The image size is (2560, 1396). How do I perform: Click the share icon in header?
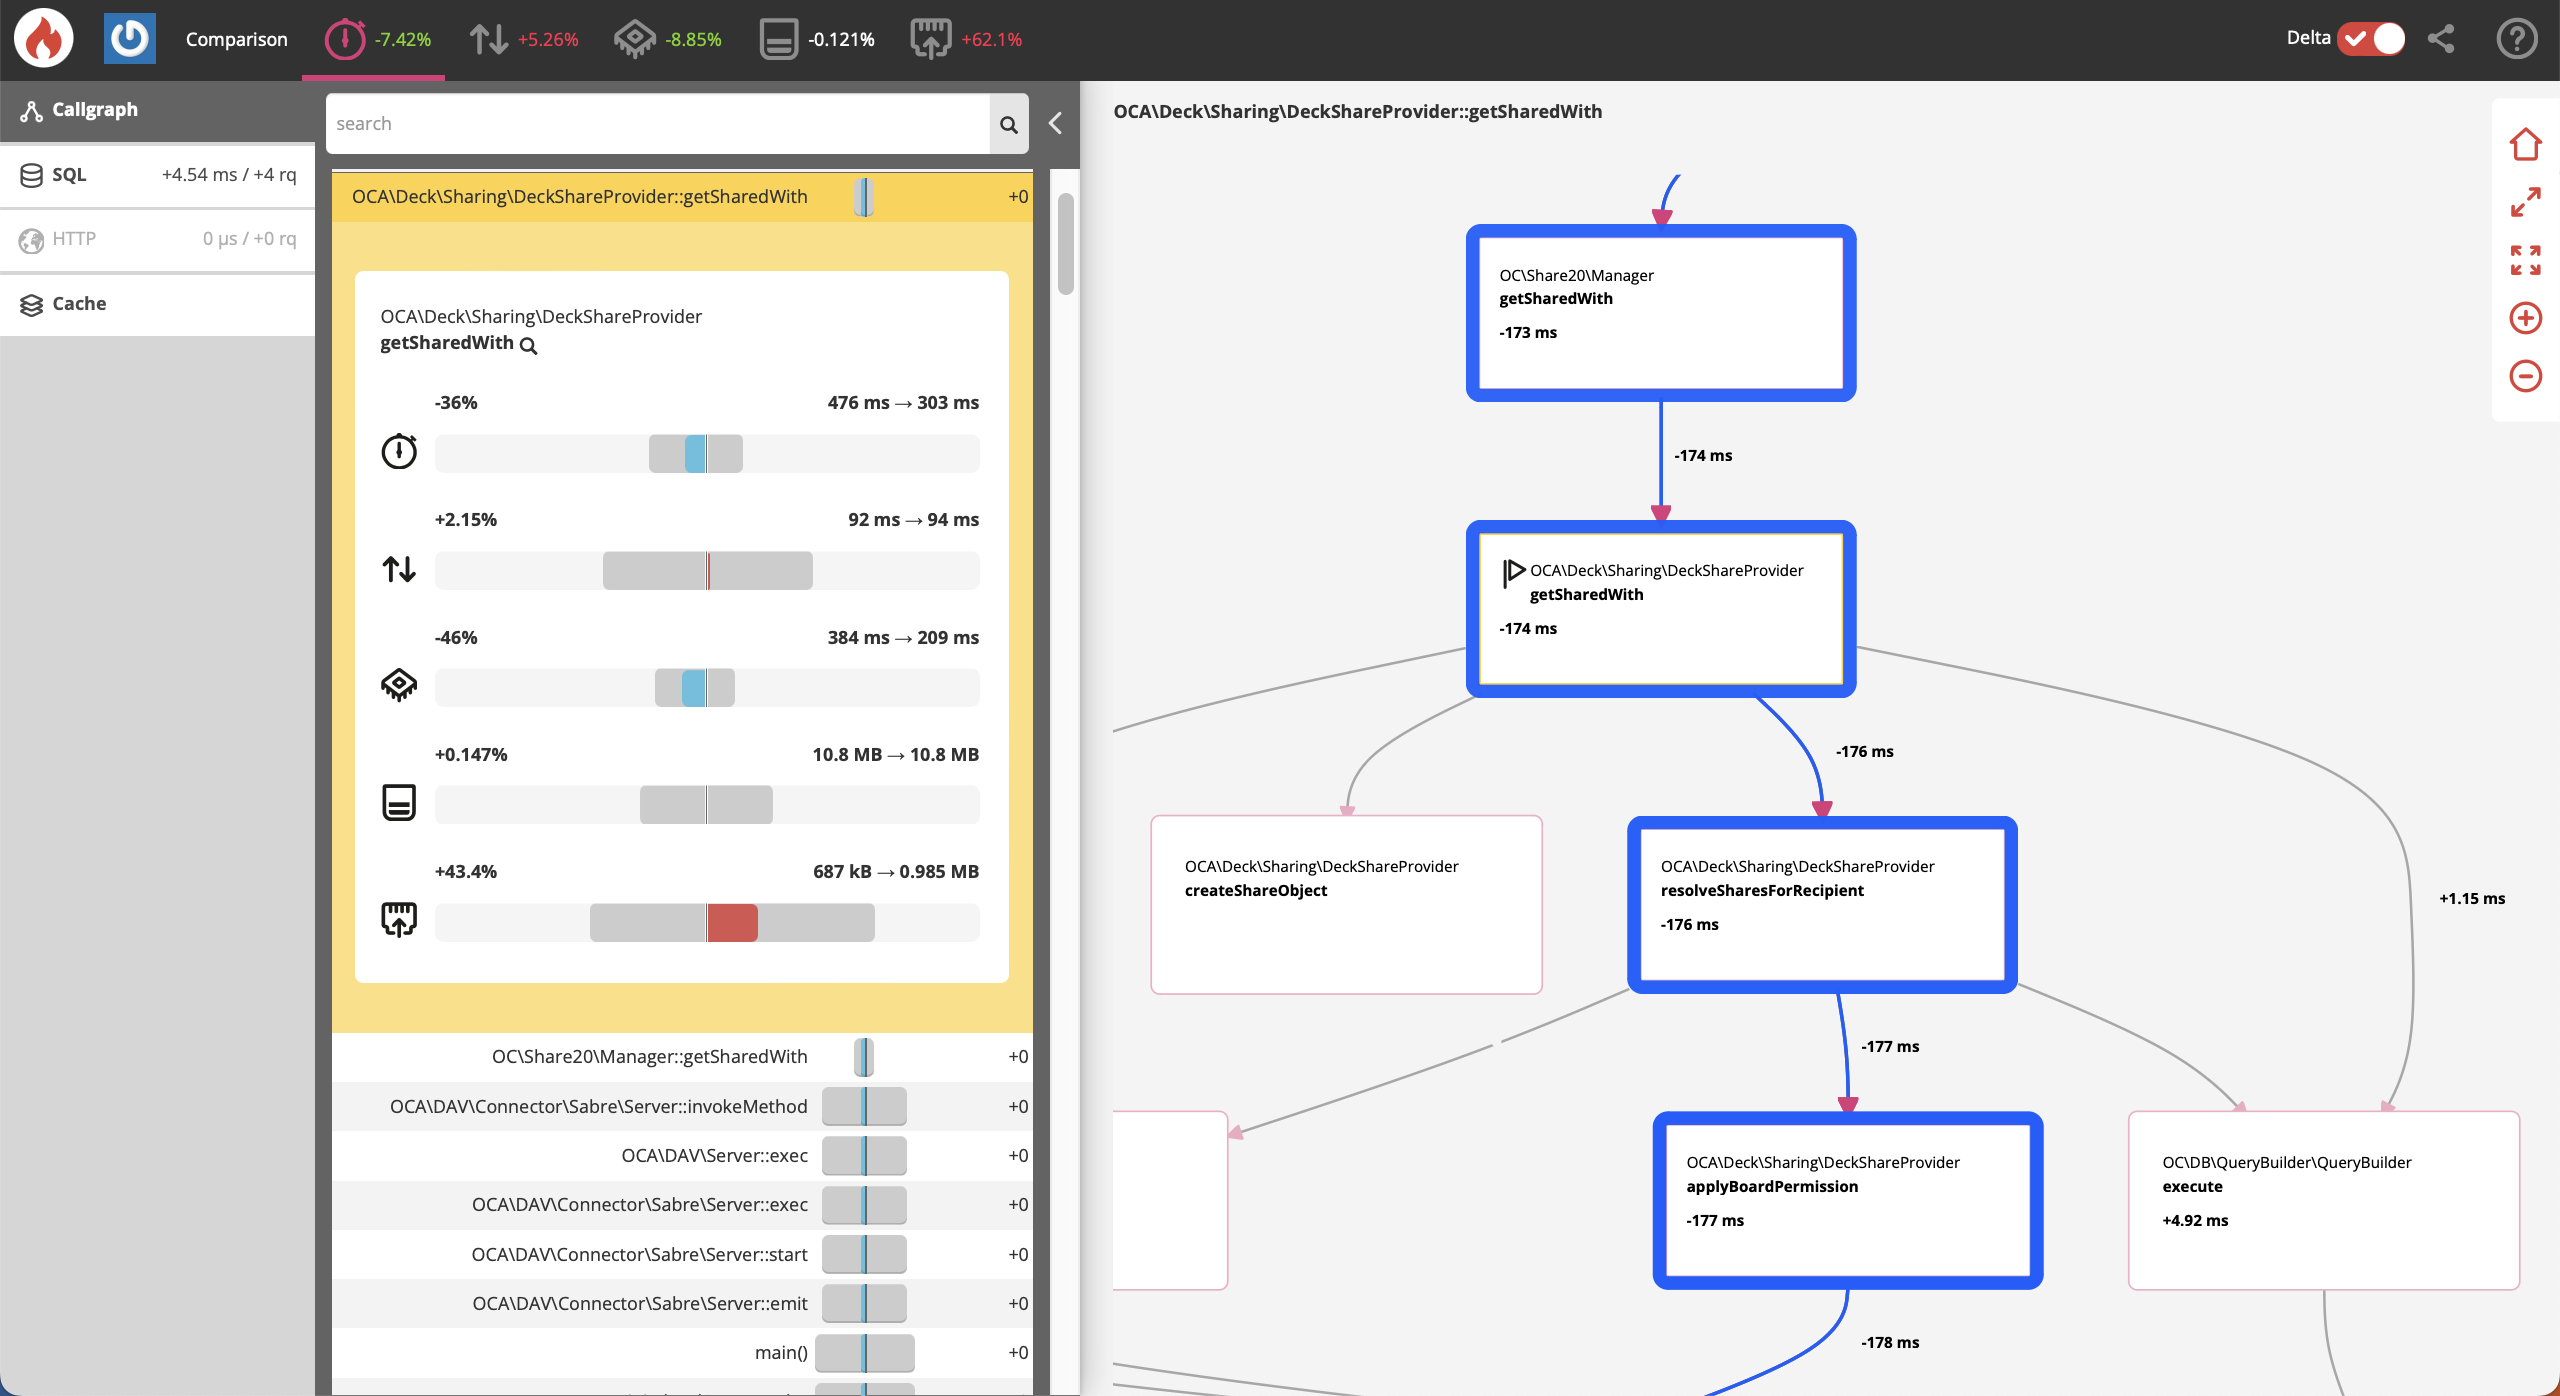pyautogui.click(x=2441, y=38)
